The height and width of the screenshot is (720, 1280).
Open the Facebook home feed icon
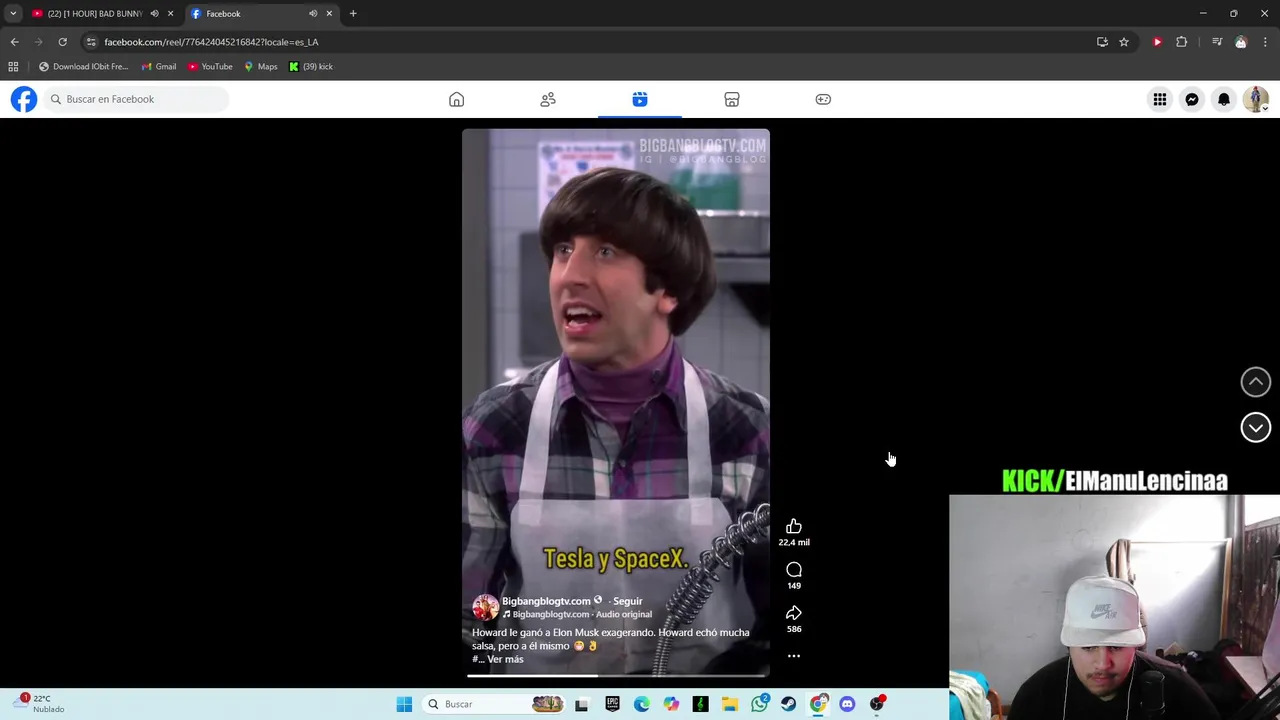coord(456,99)
